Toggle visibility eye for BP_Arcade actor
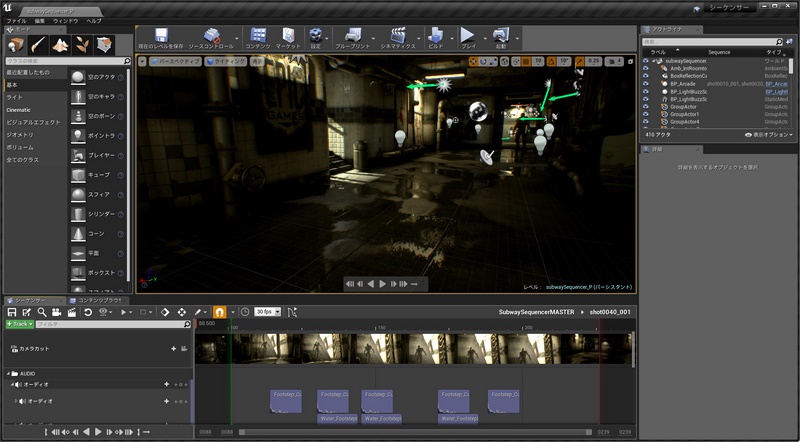Viewport: 800px width, 442px height. point(646,84)
